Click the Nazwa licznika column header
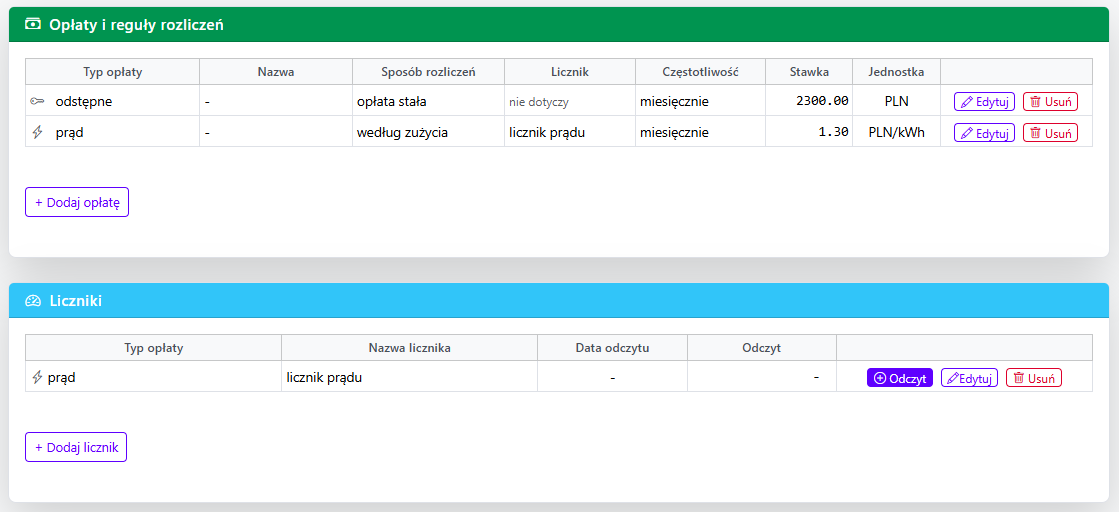The image size is (1119, 512). click(x=410, y=348)
